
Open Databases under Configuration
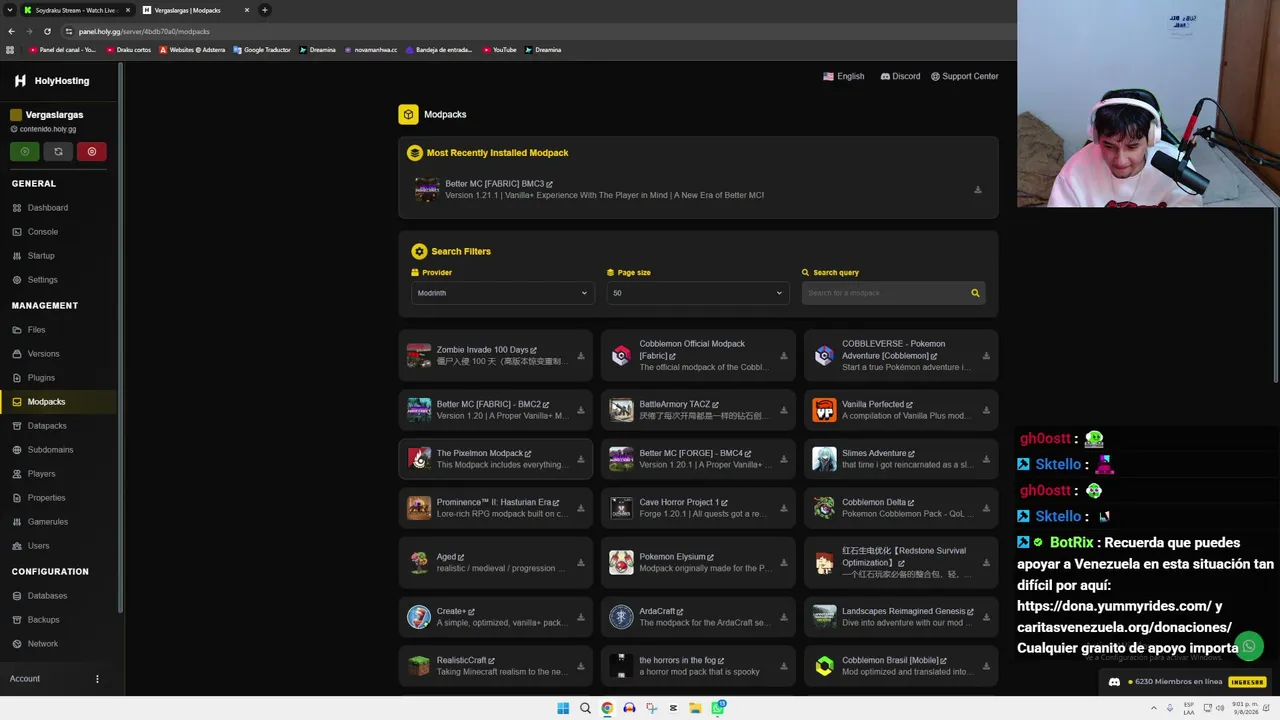pos(47,596)
